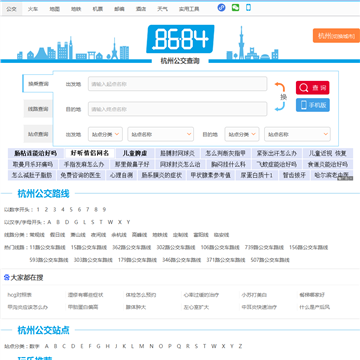Open the 酒店 tab in top navigation
Screen dimensions: 360x360
141,9
